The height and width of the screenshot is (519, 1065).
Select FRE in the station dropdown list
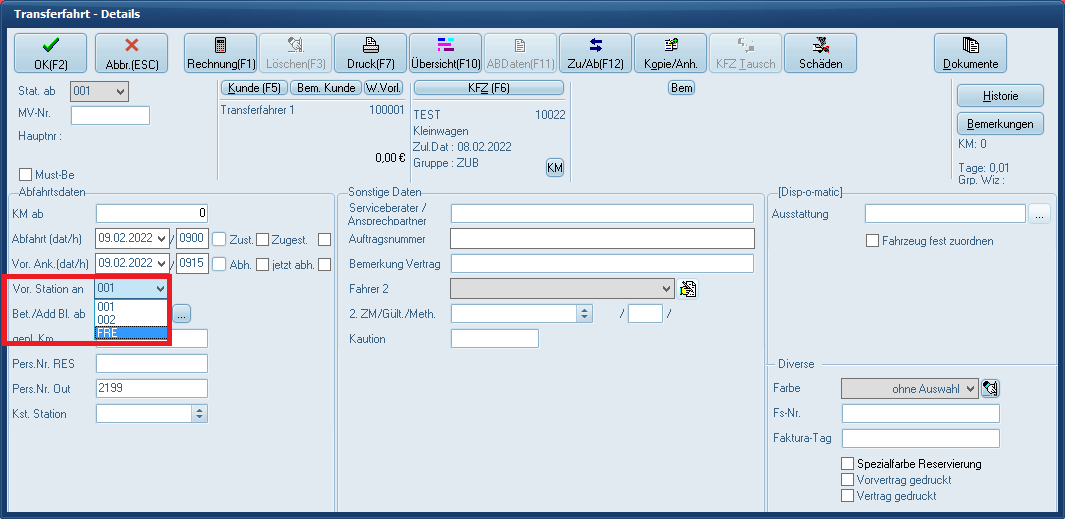[130, 332]
